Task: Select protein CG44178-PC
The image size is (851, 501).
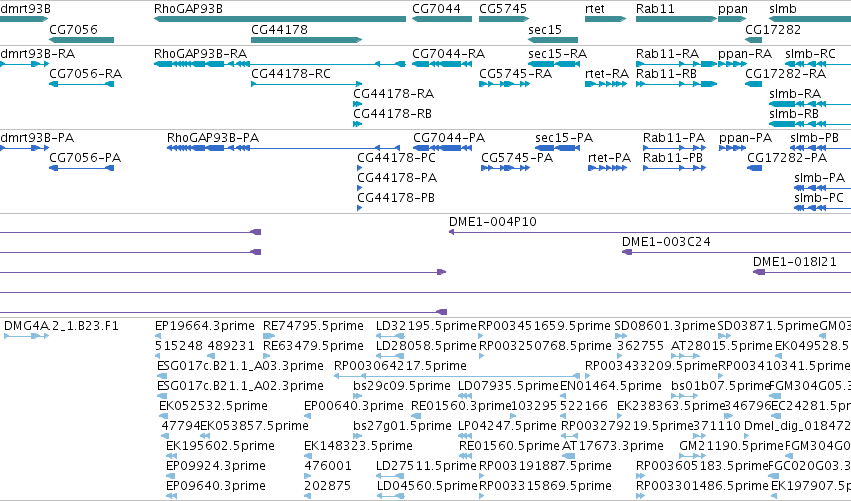Action: click(x=359, y=168)
